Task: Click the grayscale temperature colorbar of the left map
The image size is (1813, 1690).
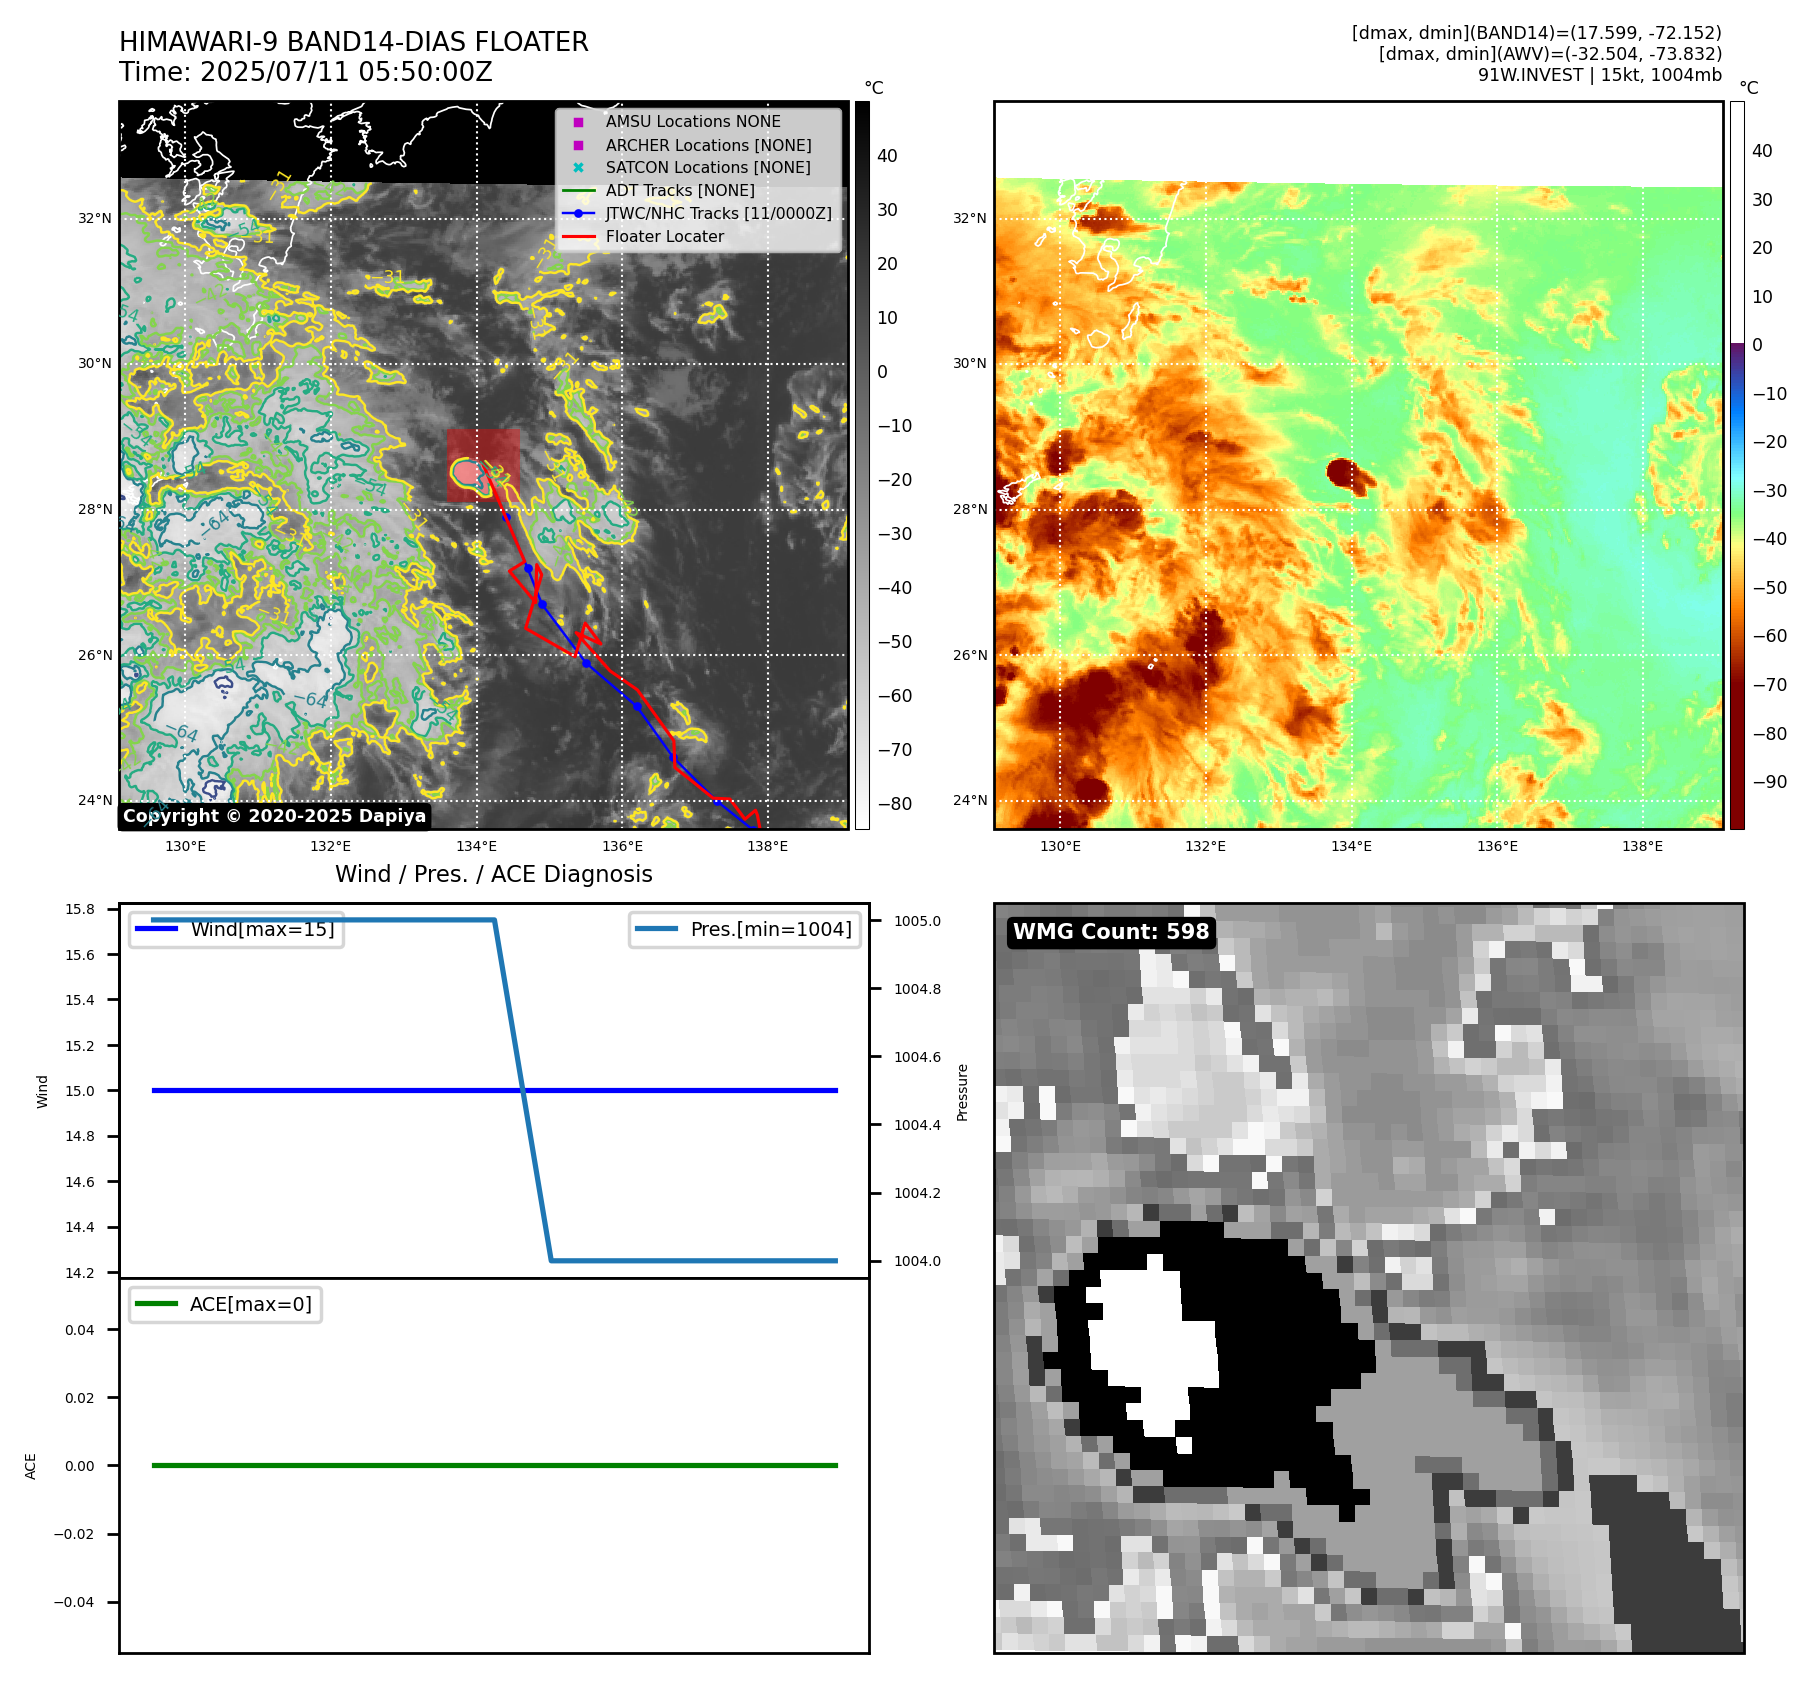Action: tap(862, 465)
